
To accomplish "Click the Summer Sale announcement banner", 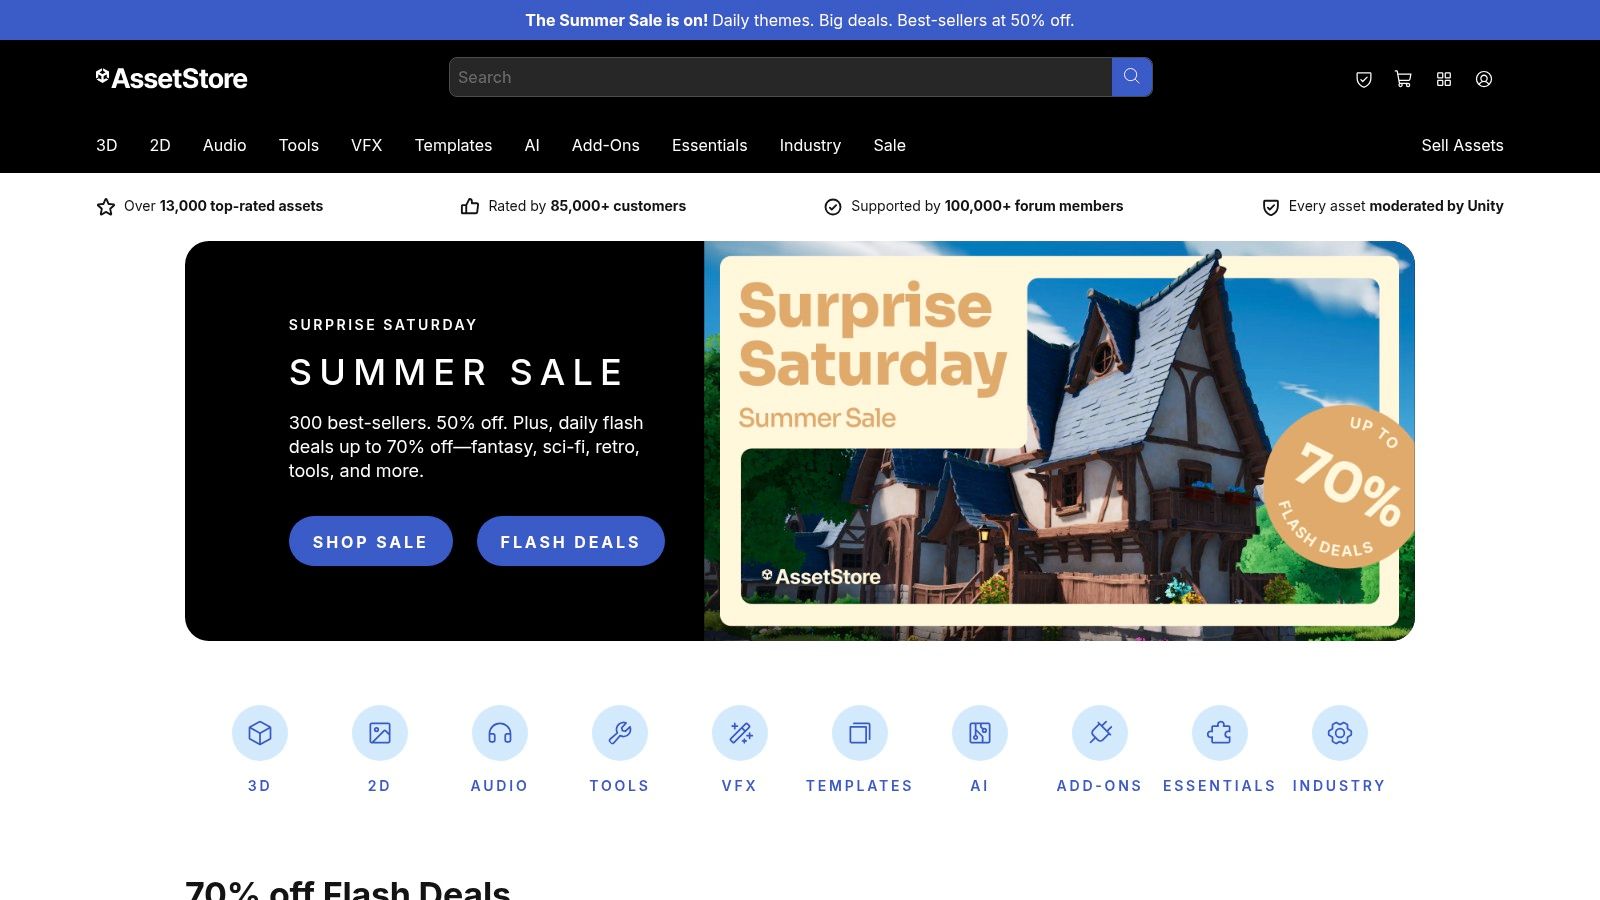I will (800, 20).
